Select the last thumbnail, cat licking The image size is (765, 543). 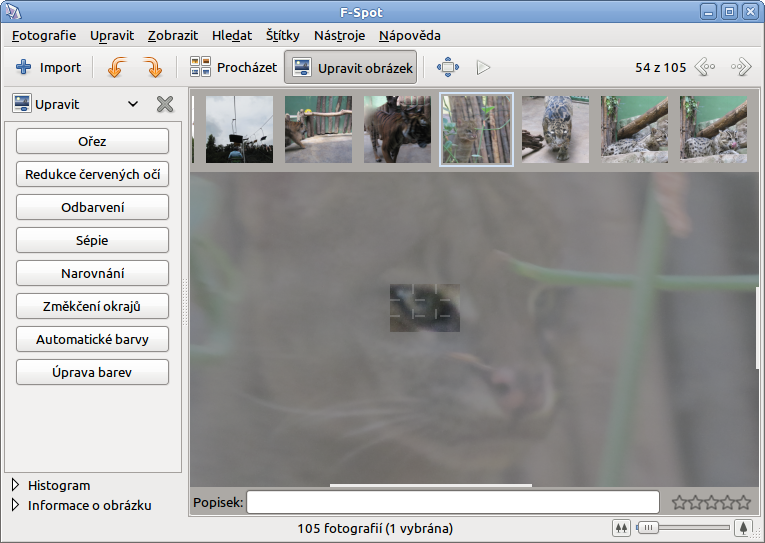tap(713, 129)
